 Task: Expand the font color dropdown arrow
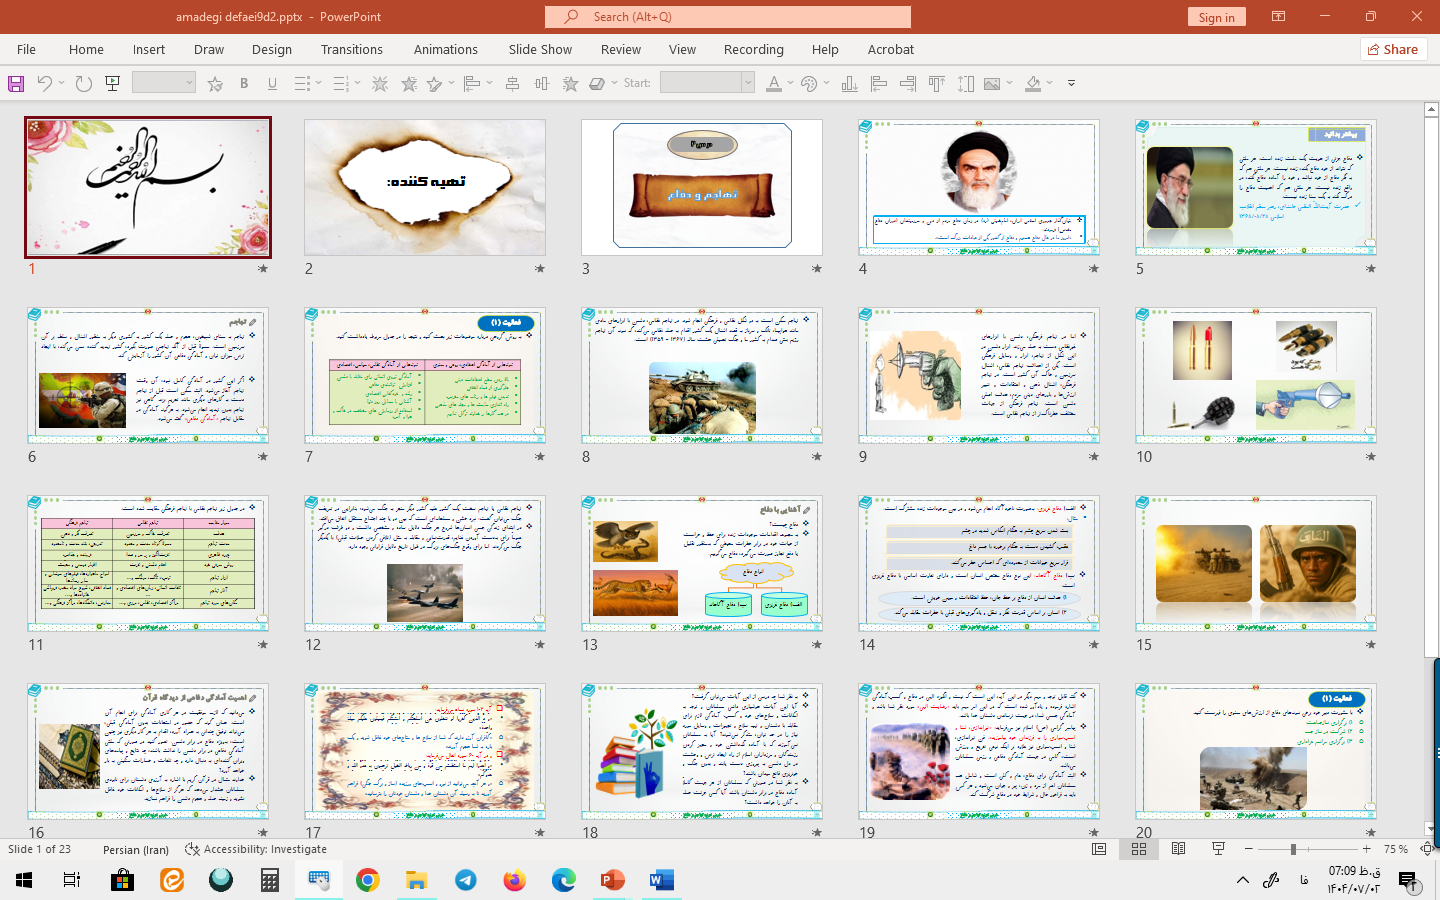pyautogui.click(x=790, y=84)
